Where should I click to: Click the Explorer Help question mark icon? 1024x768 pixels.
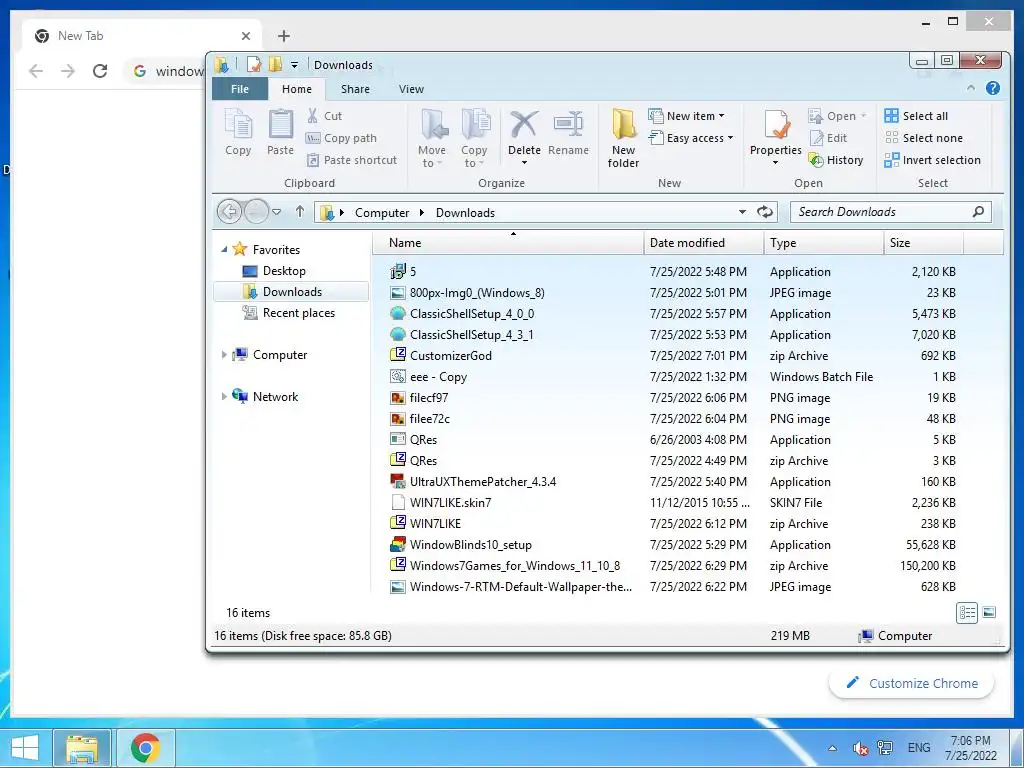(x=993, y=88)
